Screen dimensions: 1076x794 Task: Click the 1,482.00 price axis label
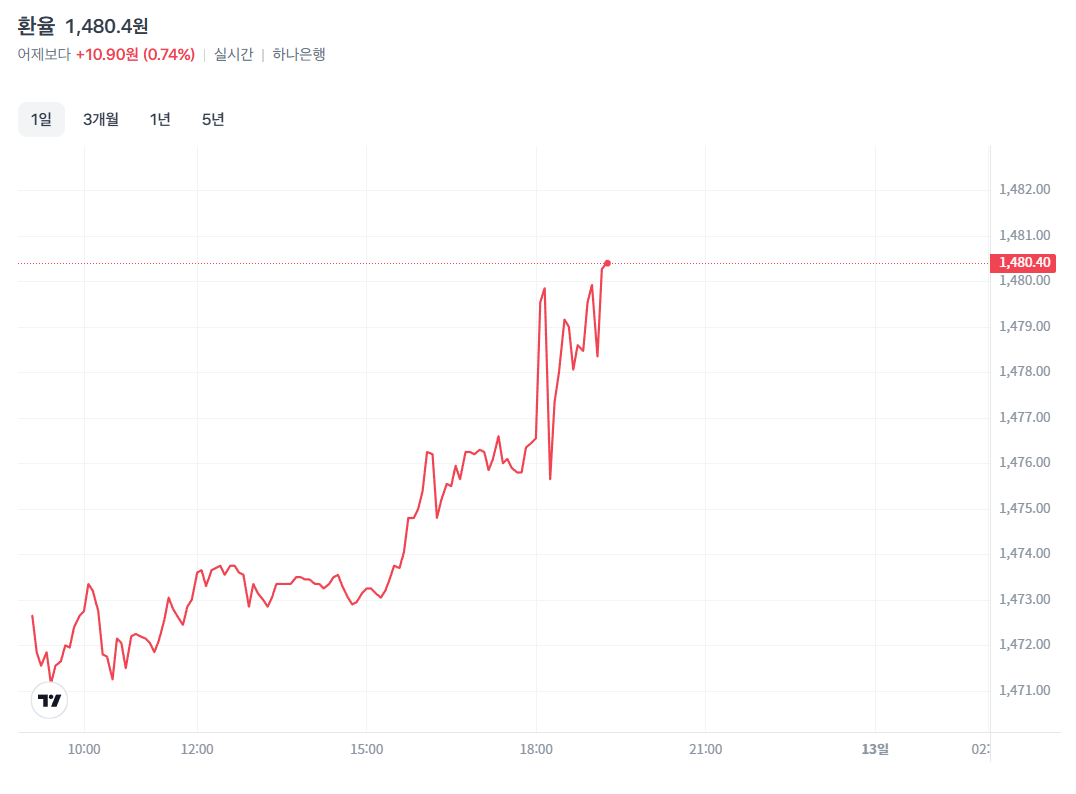pos(1025,190)
